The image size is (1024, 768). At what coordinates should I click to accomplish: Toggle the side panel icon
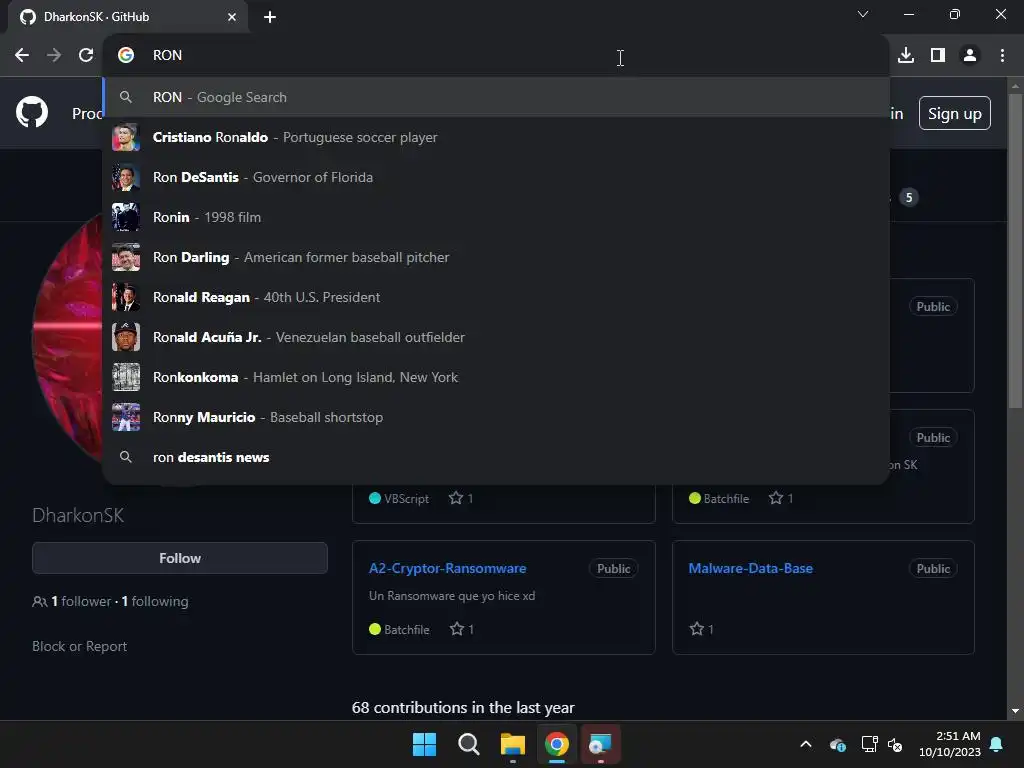coord(938,56)
